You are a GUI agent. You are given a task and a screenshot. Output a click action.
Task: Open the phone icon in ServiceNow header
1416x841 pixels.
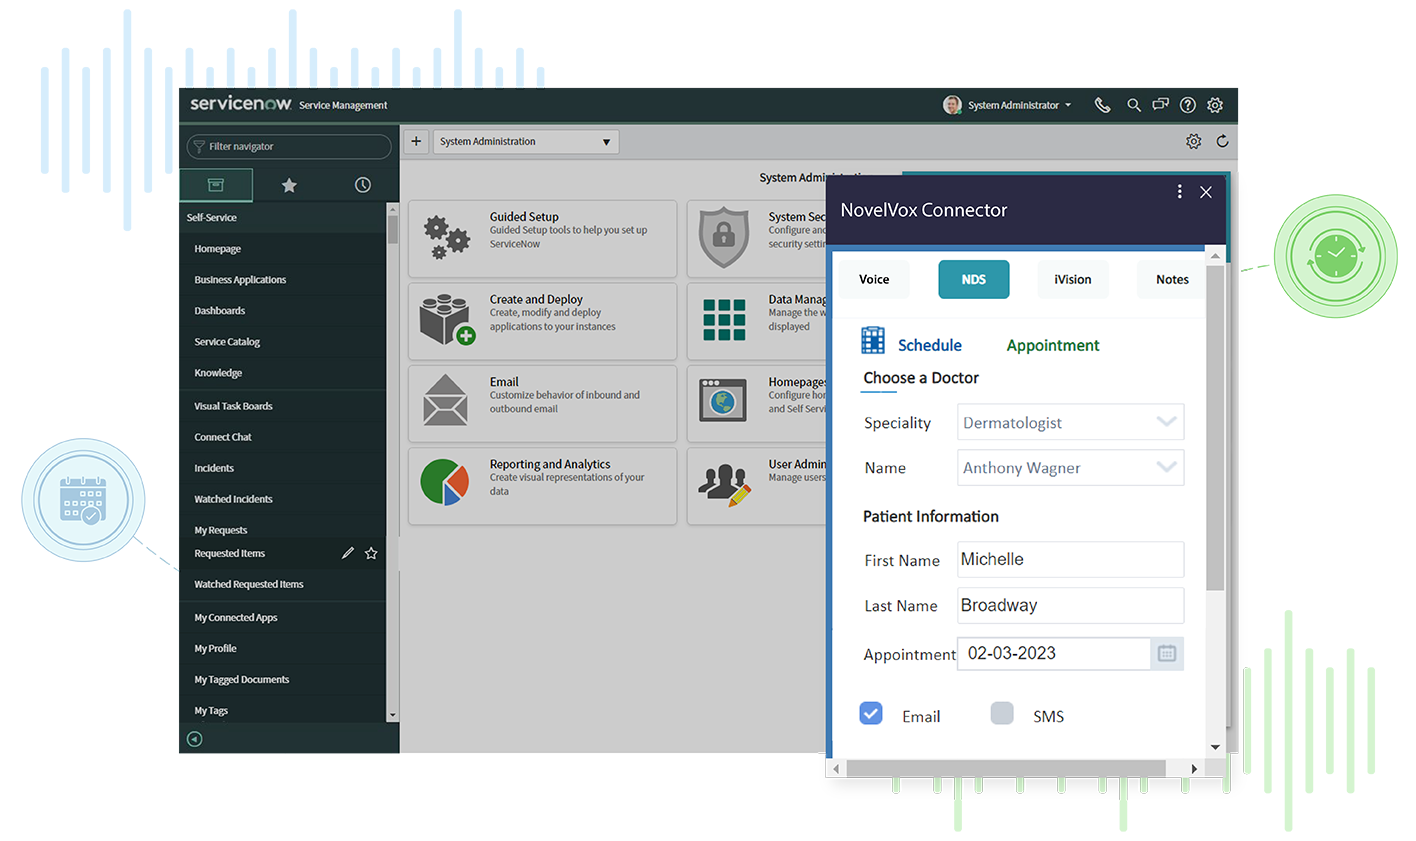(1102, 105)
